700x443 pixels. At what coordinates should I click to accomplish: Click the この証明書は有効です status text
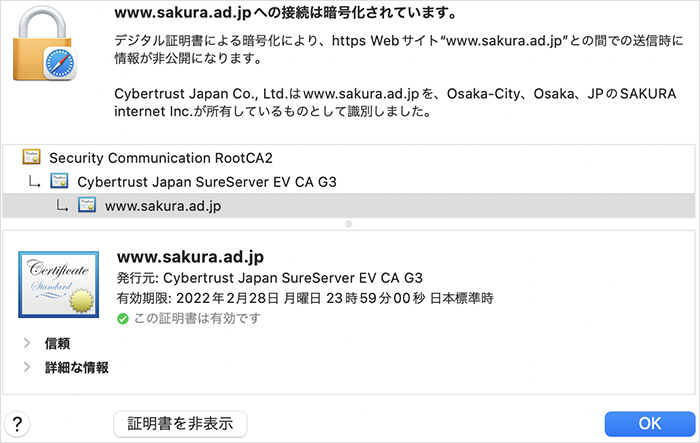click(x=196, y=318)
